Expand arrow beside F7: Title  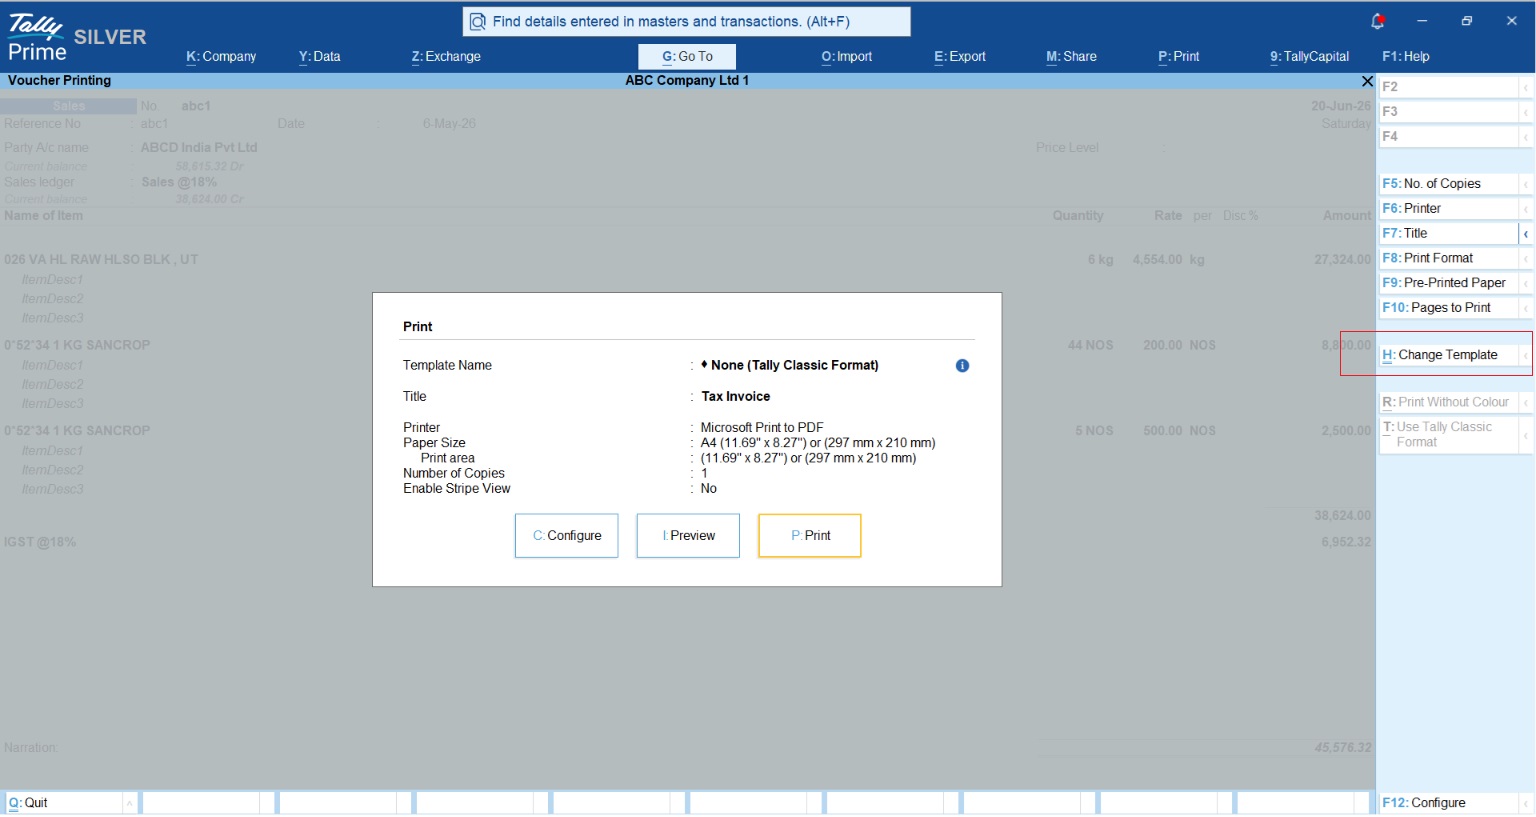click(x=1526, y=234)
